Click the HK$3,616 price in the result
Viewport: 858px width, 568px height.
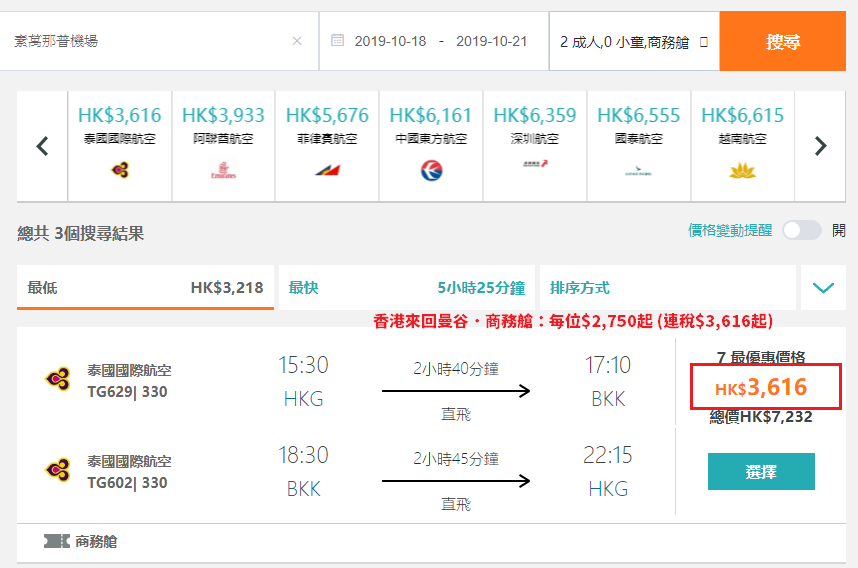click(x=761, y=387)
